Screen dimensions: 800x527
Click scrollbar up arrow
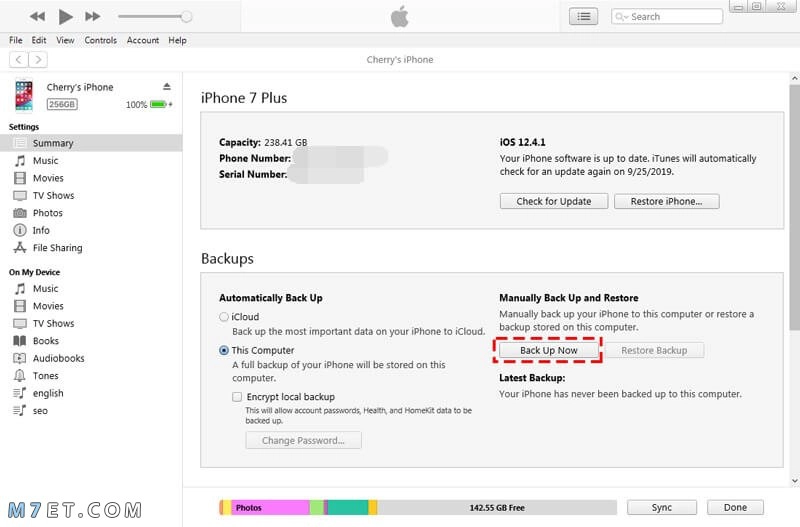[x=794, y=79]
